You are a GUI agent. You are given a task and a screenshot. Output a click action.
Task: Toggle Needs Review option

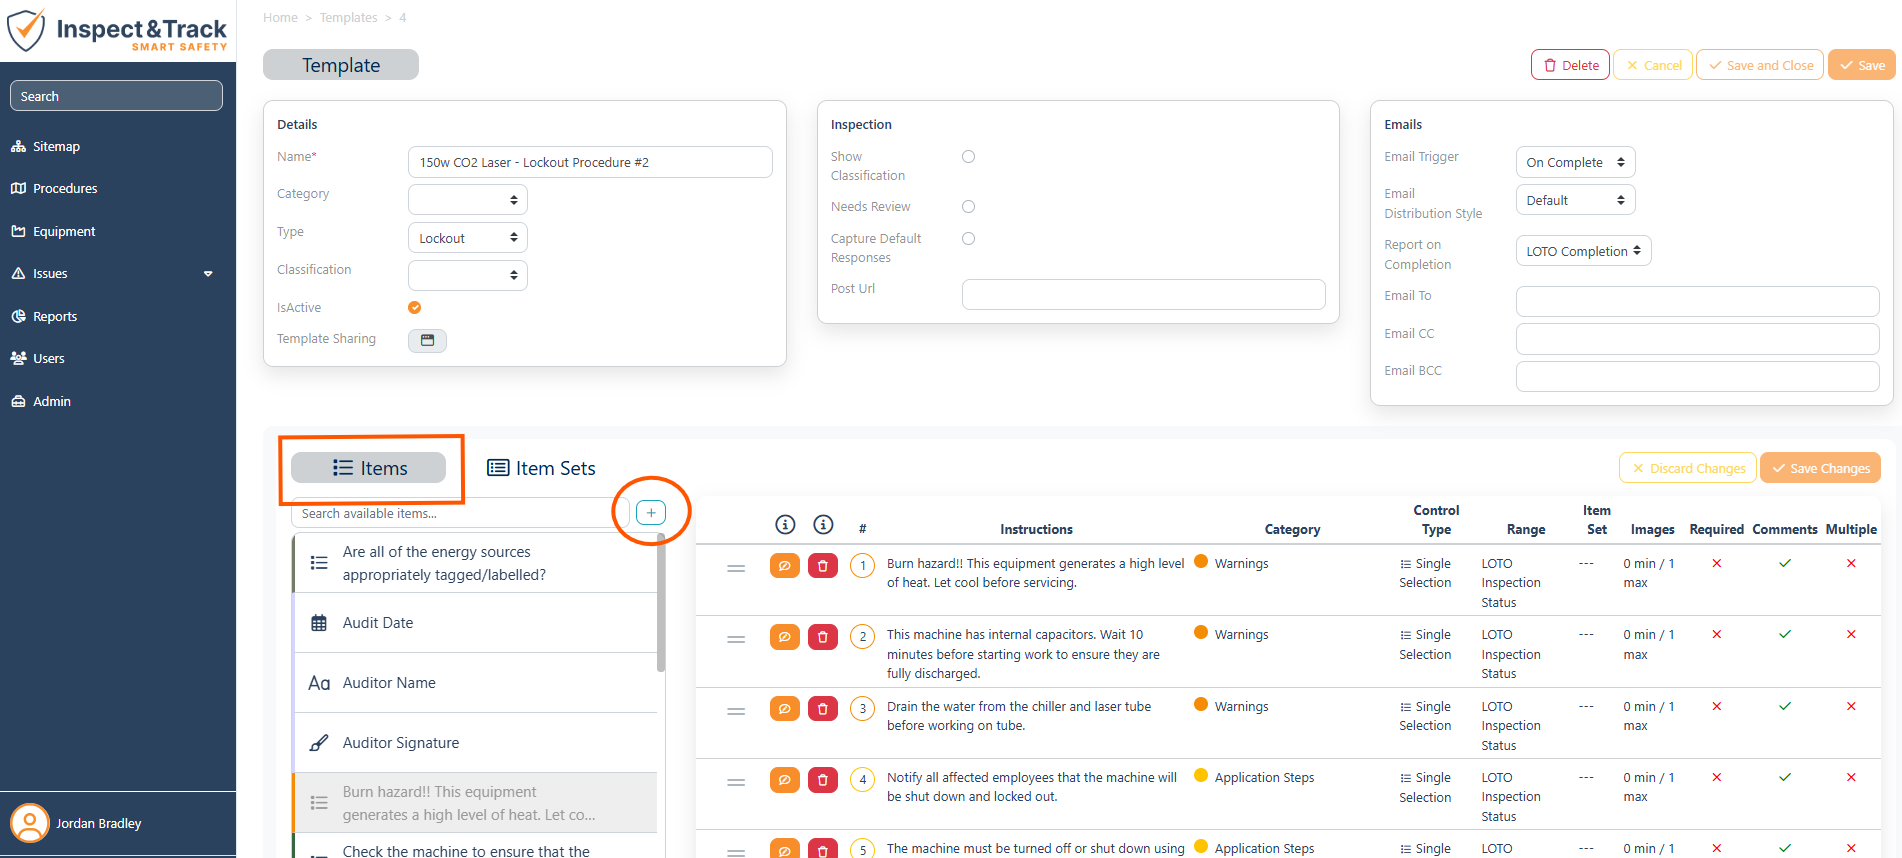[968, 207]
